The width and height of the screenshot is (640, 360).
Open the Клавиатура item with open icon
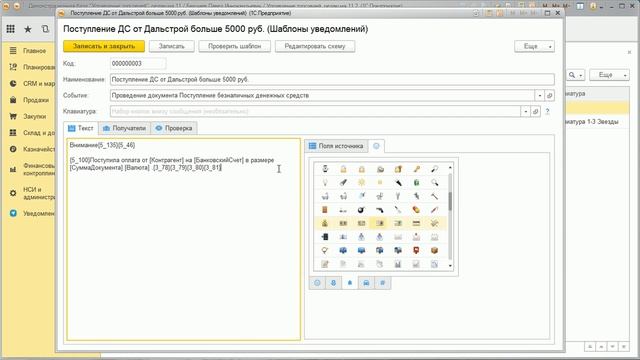(x=536, y=111)
